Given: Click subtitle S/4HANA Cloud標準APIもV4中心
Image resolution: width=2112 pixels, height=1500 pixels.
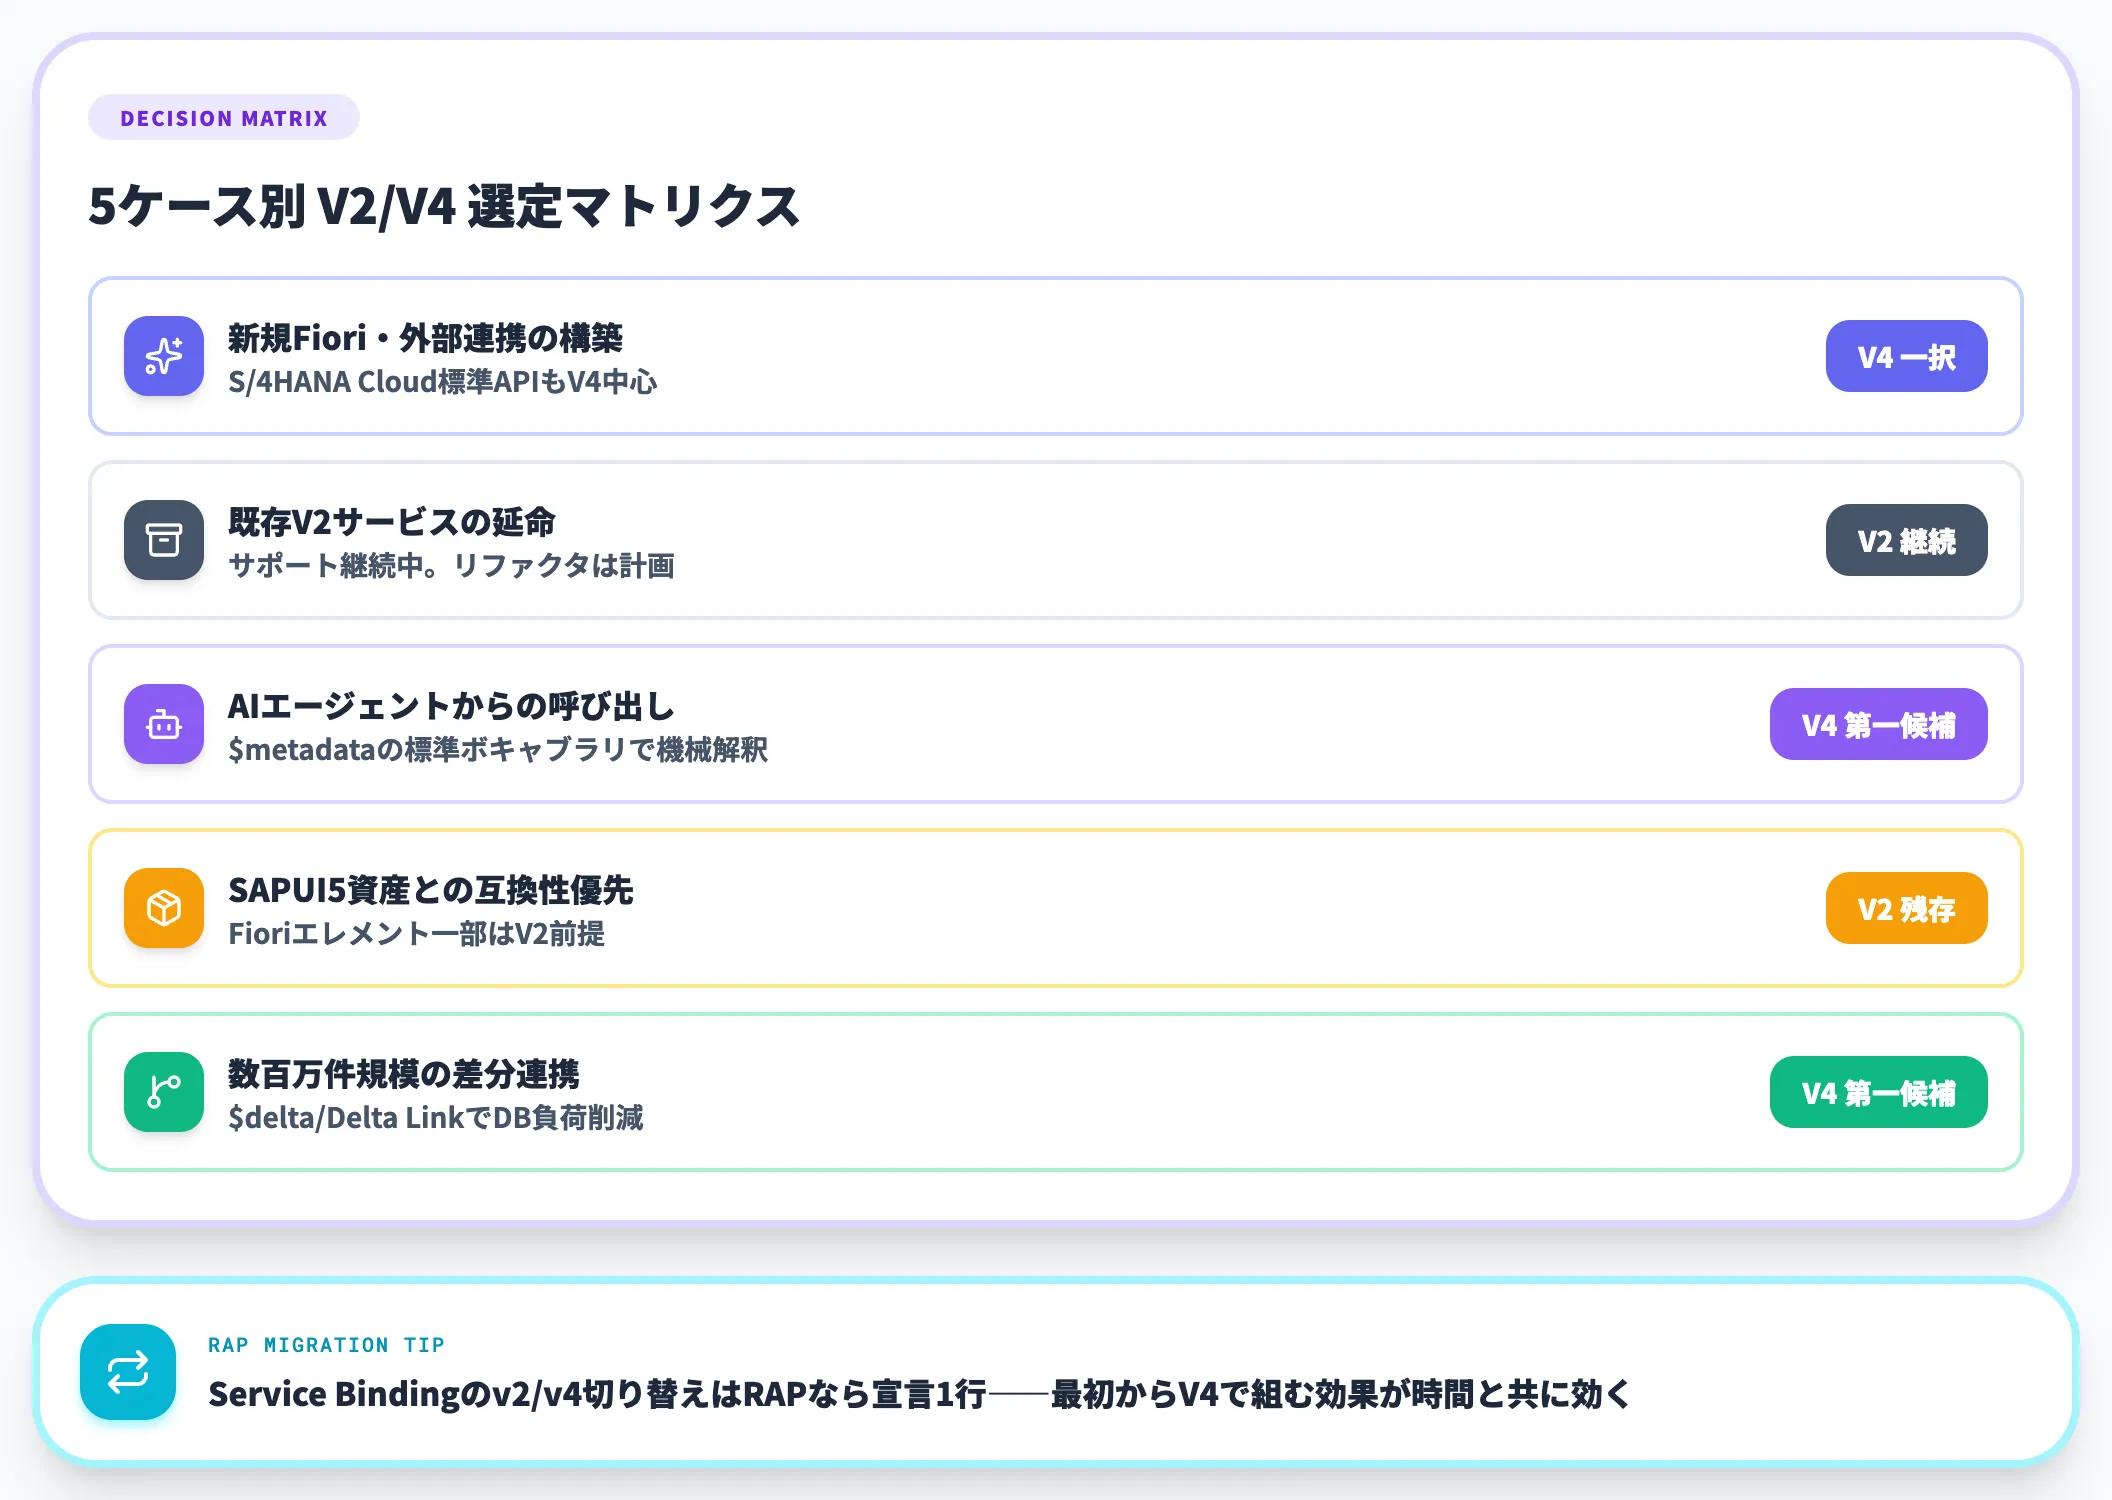Looking at the screenshot, I should point(442,382).
